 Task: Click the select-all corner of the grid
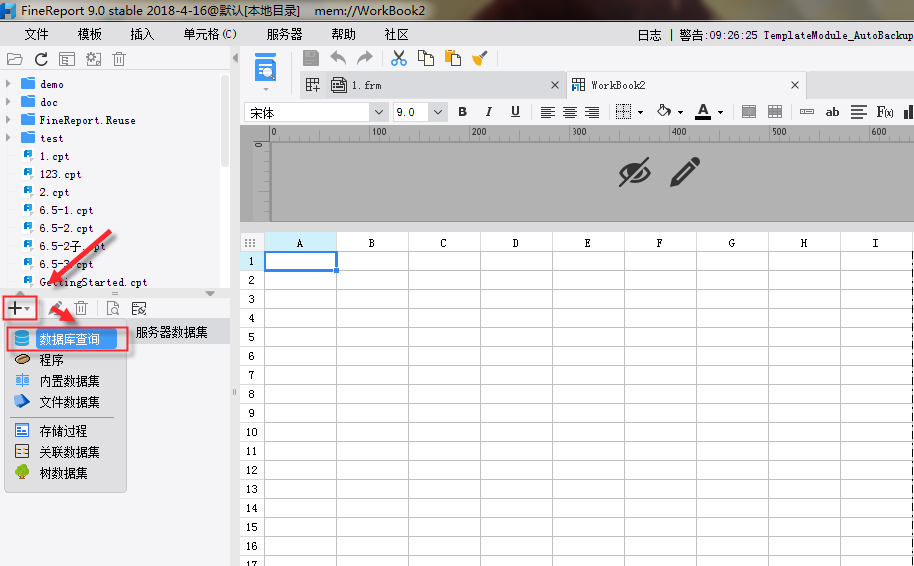pyautogui.click(x=251, y=242)
